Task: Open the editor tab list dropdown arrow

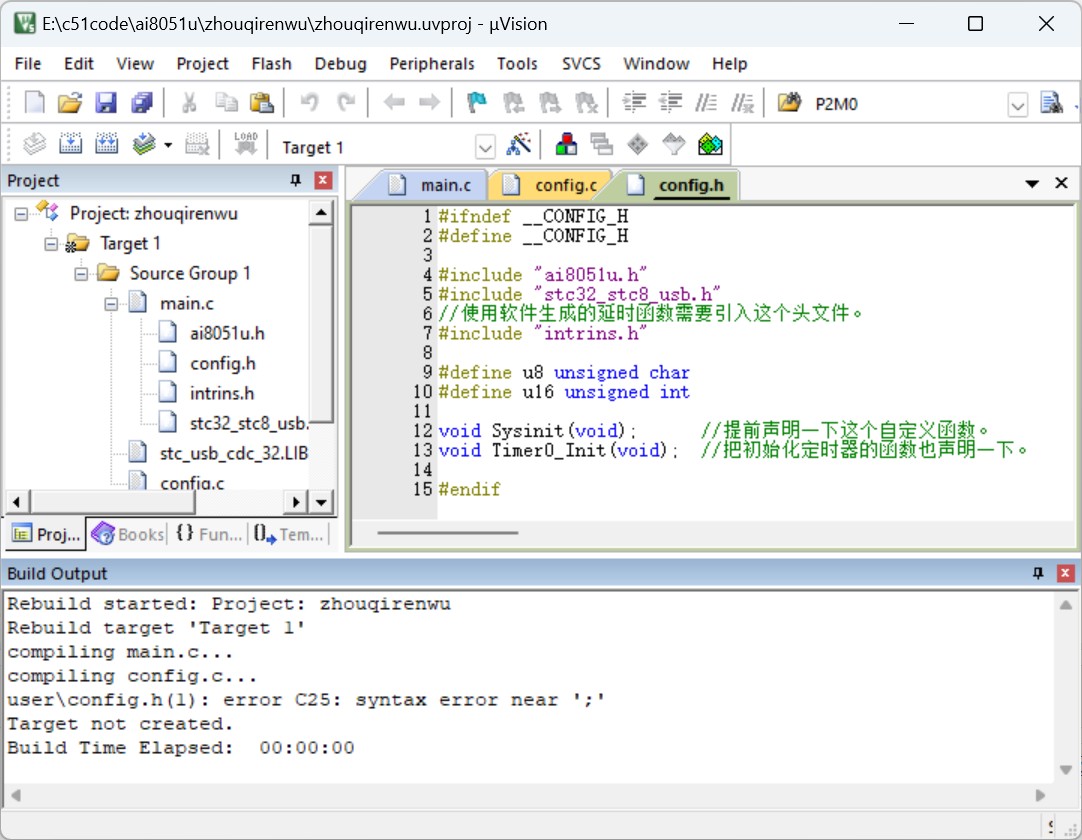Action: pos(1032,184)
